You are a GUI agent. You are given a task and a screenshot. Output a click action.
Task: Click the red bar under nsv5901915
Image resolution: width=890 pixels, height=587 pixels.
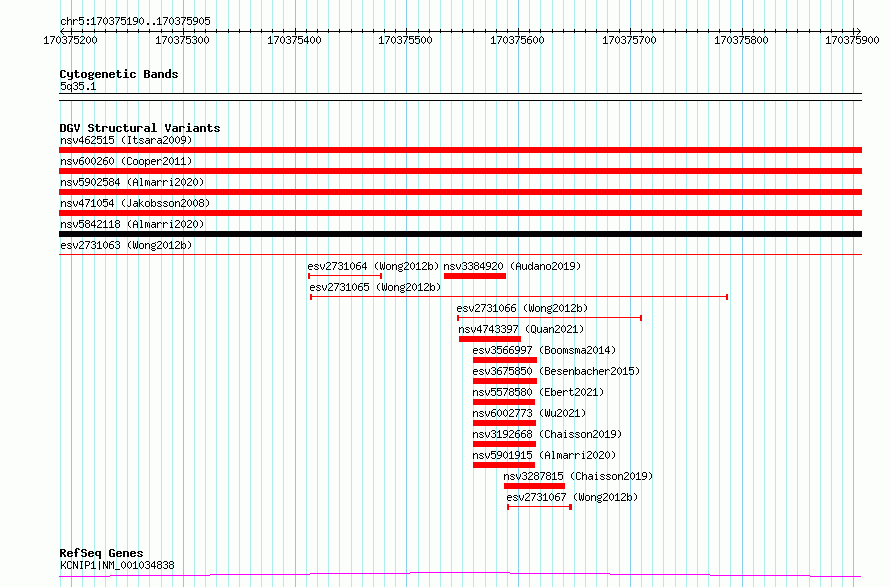(504, 465)
